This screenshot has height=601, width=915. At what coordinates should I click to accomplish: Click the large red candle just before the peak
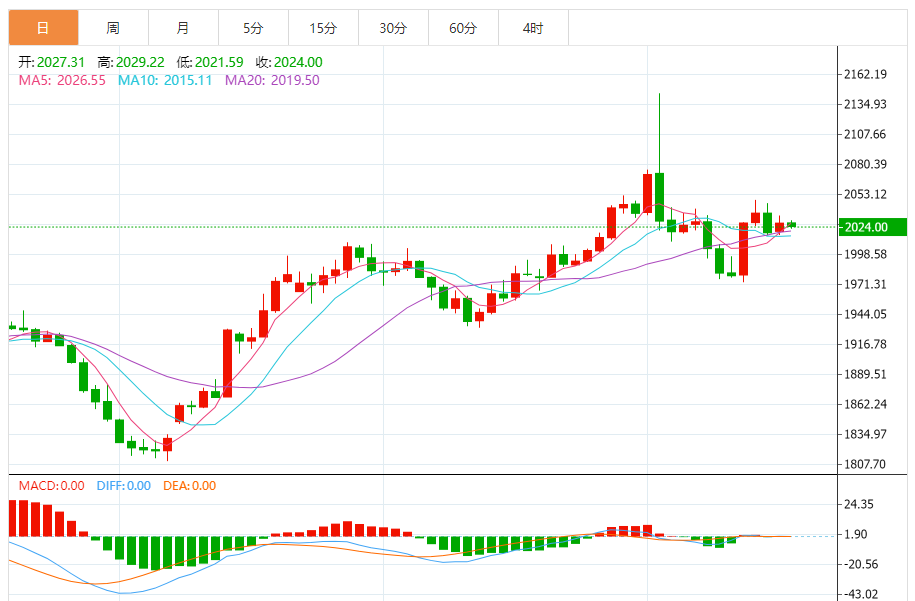click(647, 194)
